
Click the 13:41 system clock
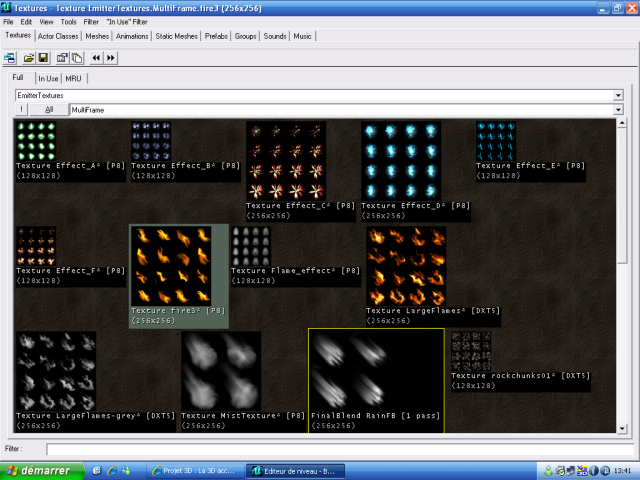click(x=622, y=471)
